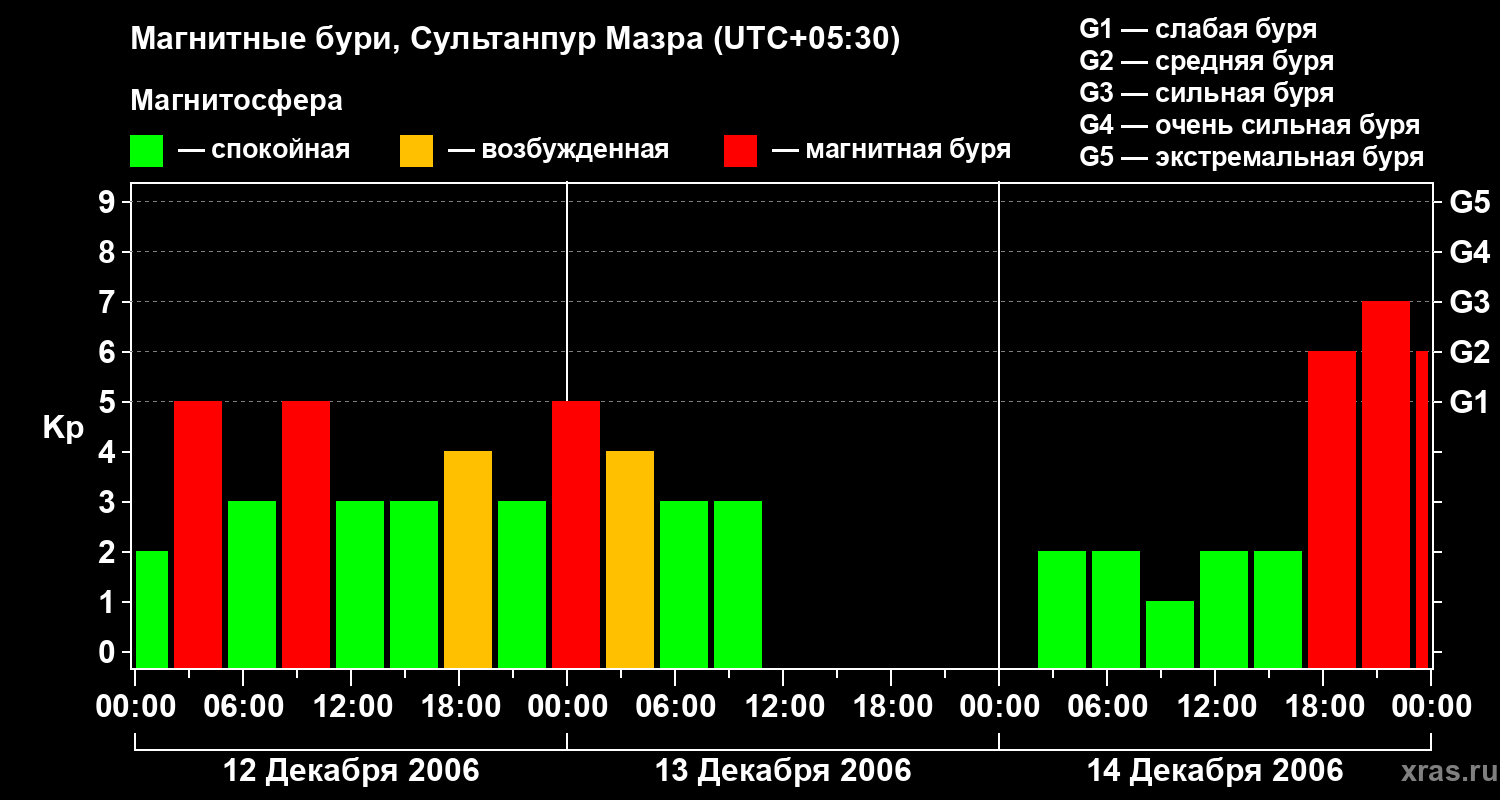Image resolution: width=1500 pixels, height=800 pixels.
Task: Click the G5 storm level label on right axis
Action: click(1469, 202)
